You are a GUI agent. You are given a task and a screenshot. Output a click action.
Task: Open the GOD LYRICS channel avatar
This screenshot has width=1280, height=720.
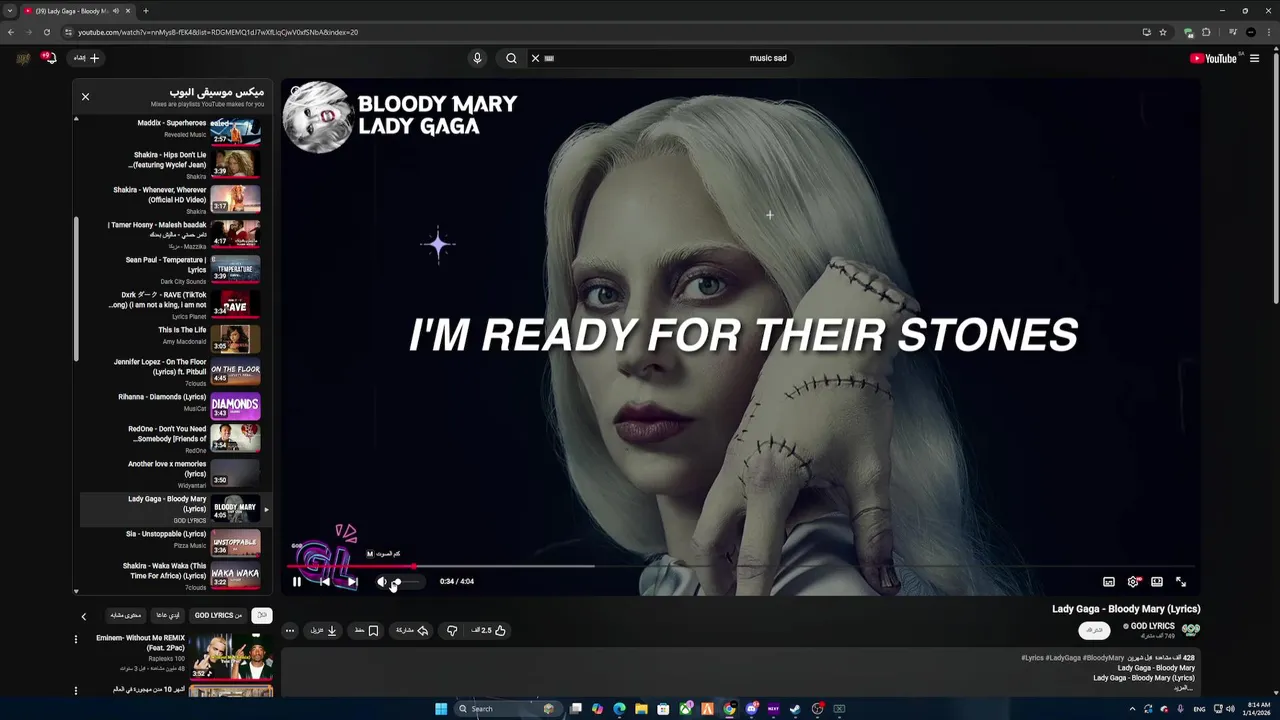tap(1191, 630)
